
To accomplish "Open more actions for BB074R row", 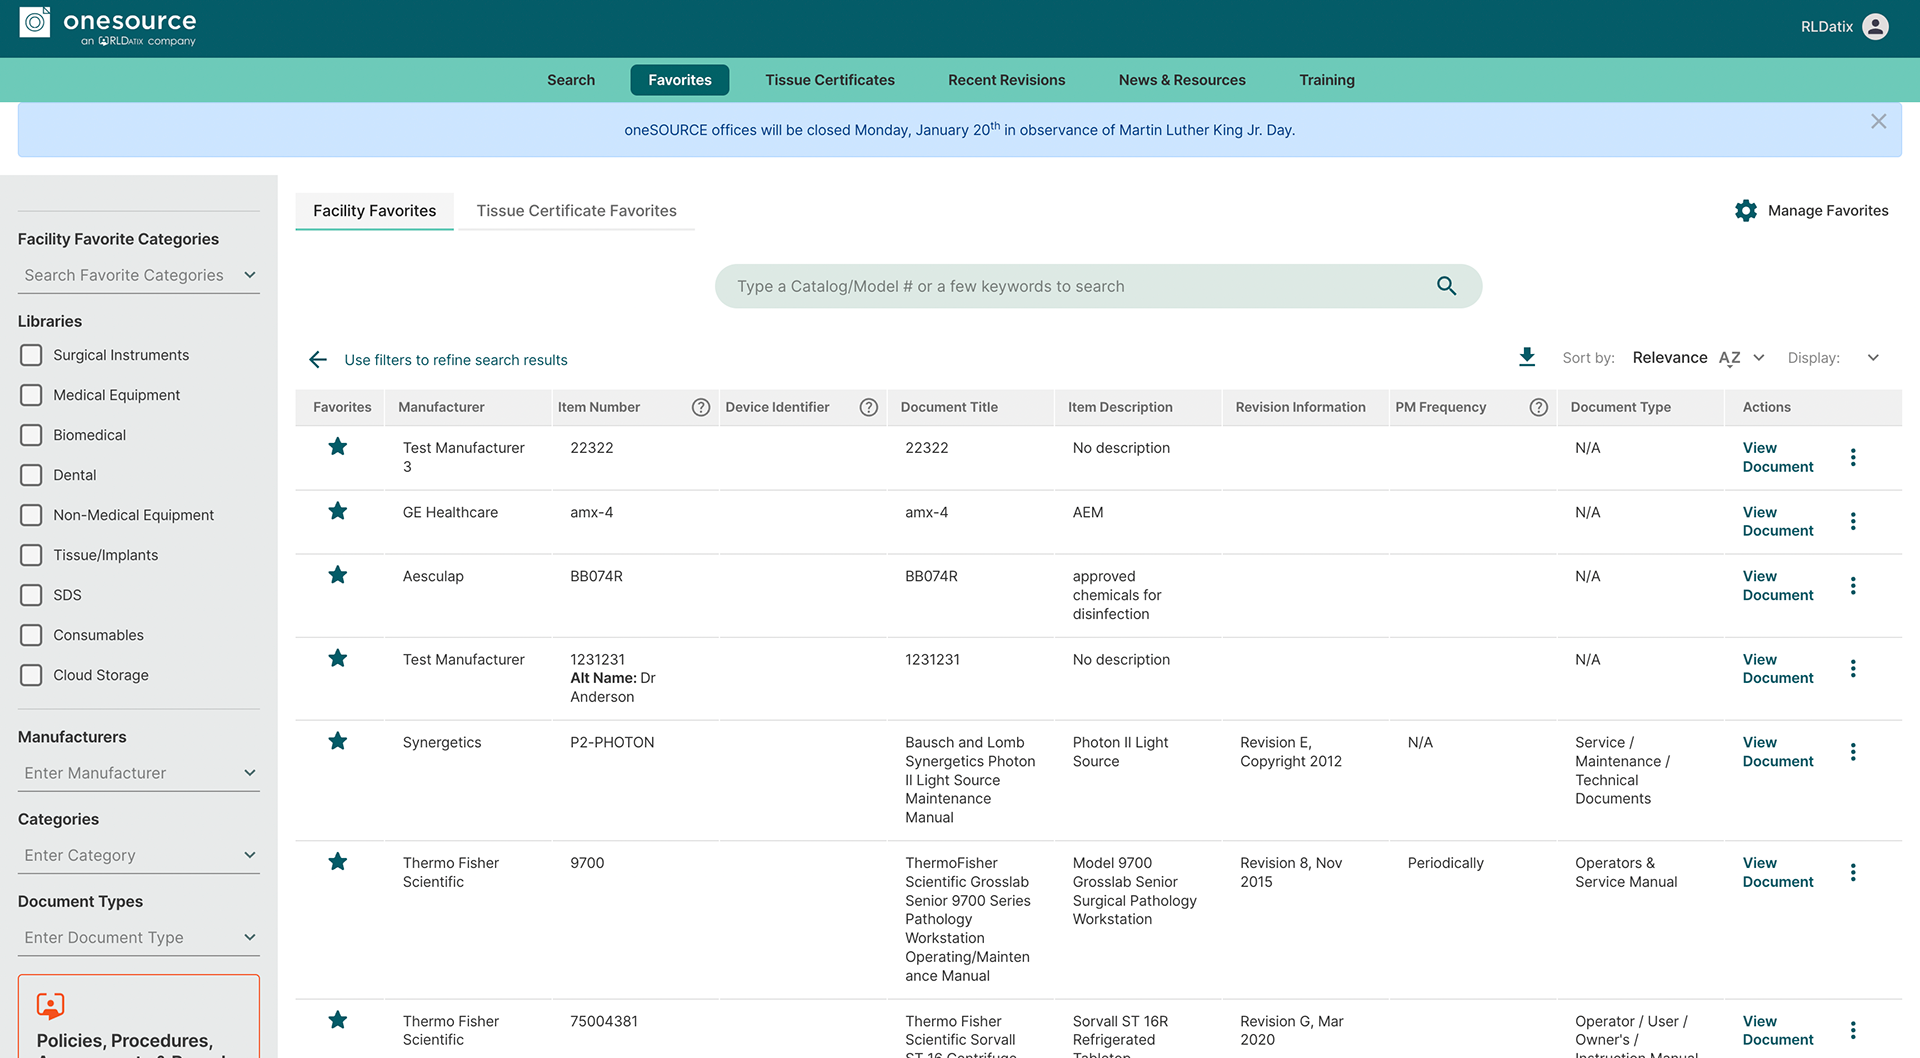I will [1853, 585].
